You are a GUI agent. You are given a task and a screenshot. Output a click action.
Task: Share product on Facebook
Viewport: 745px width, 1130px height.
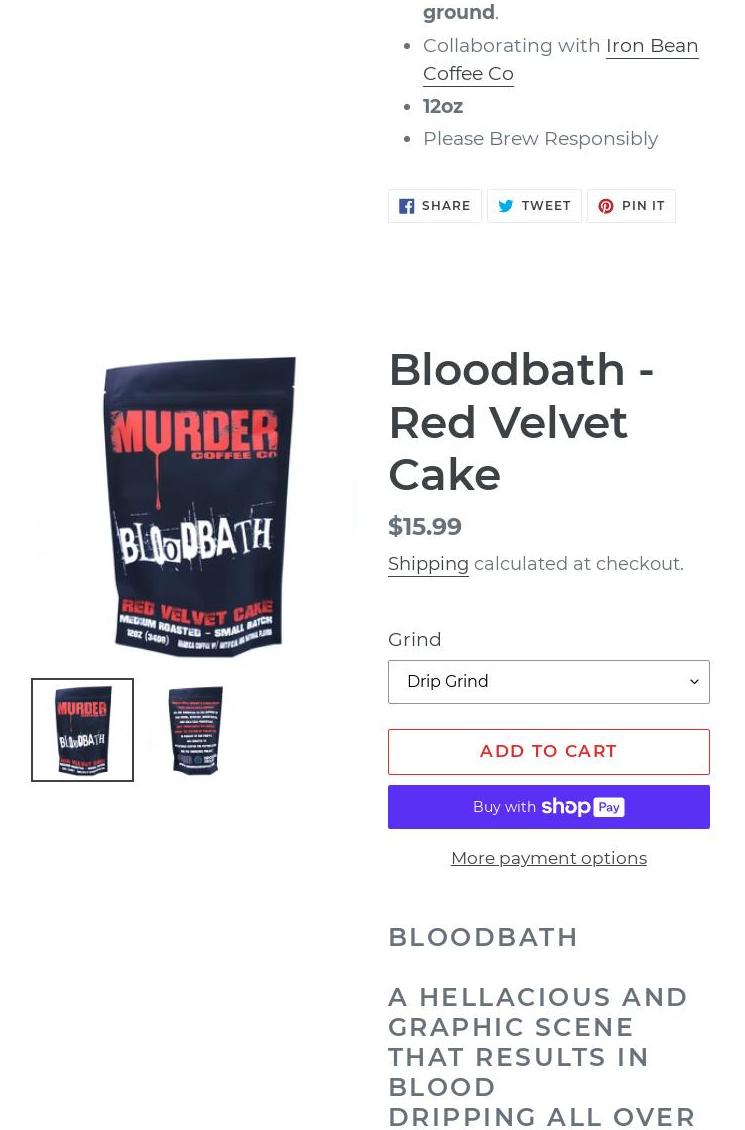point(434,206)
